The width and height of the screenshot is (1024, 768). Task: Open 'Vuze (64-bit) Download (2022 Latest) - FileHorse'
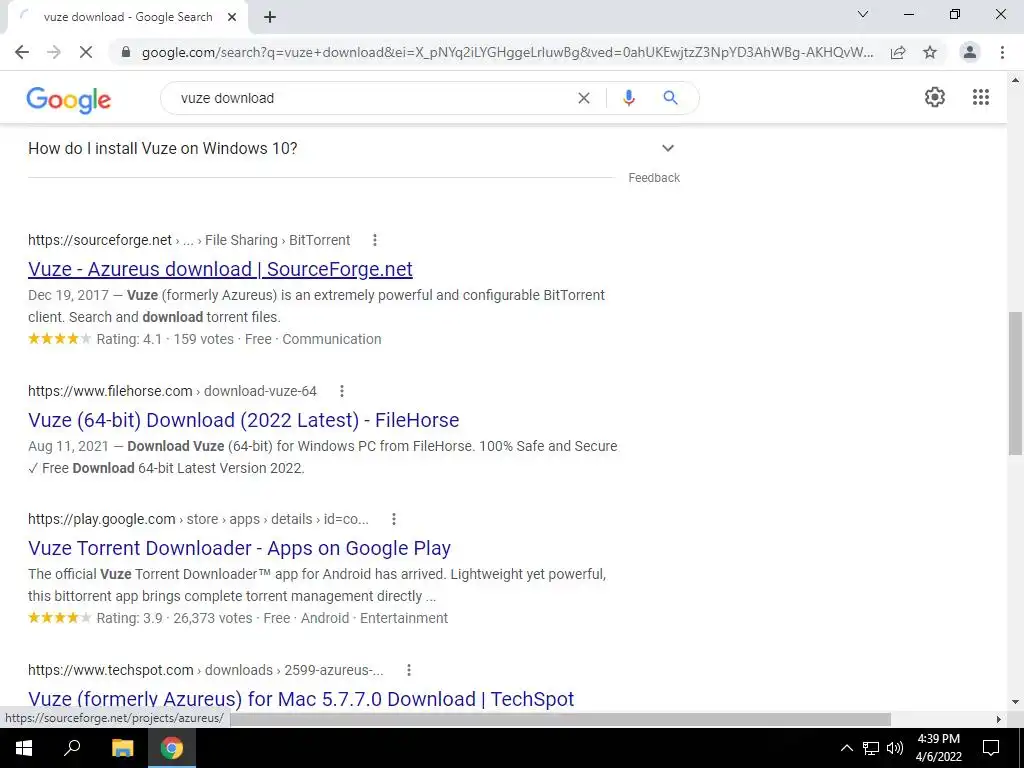pyautogui.click(x=244, y=420)
